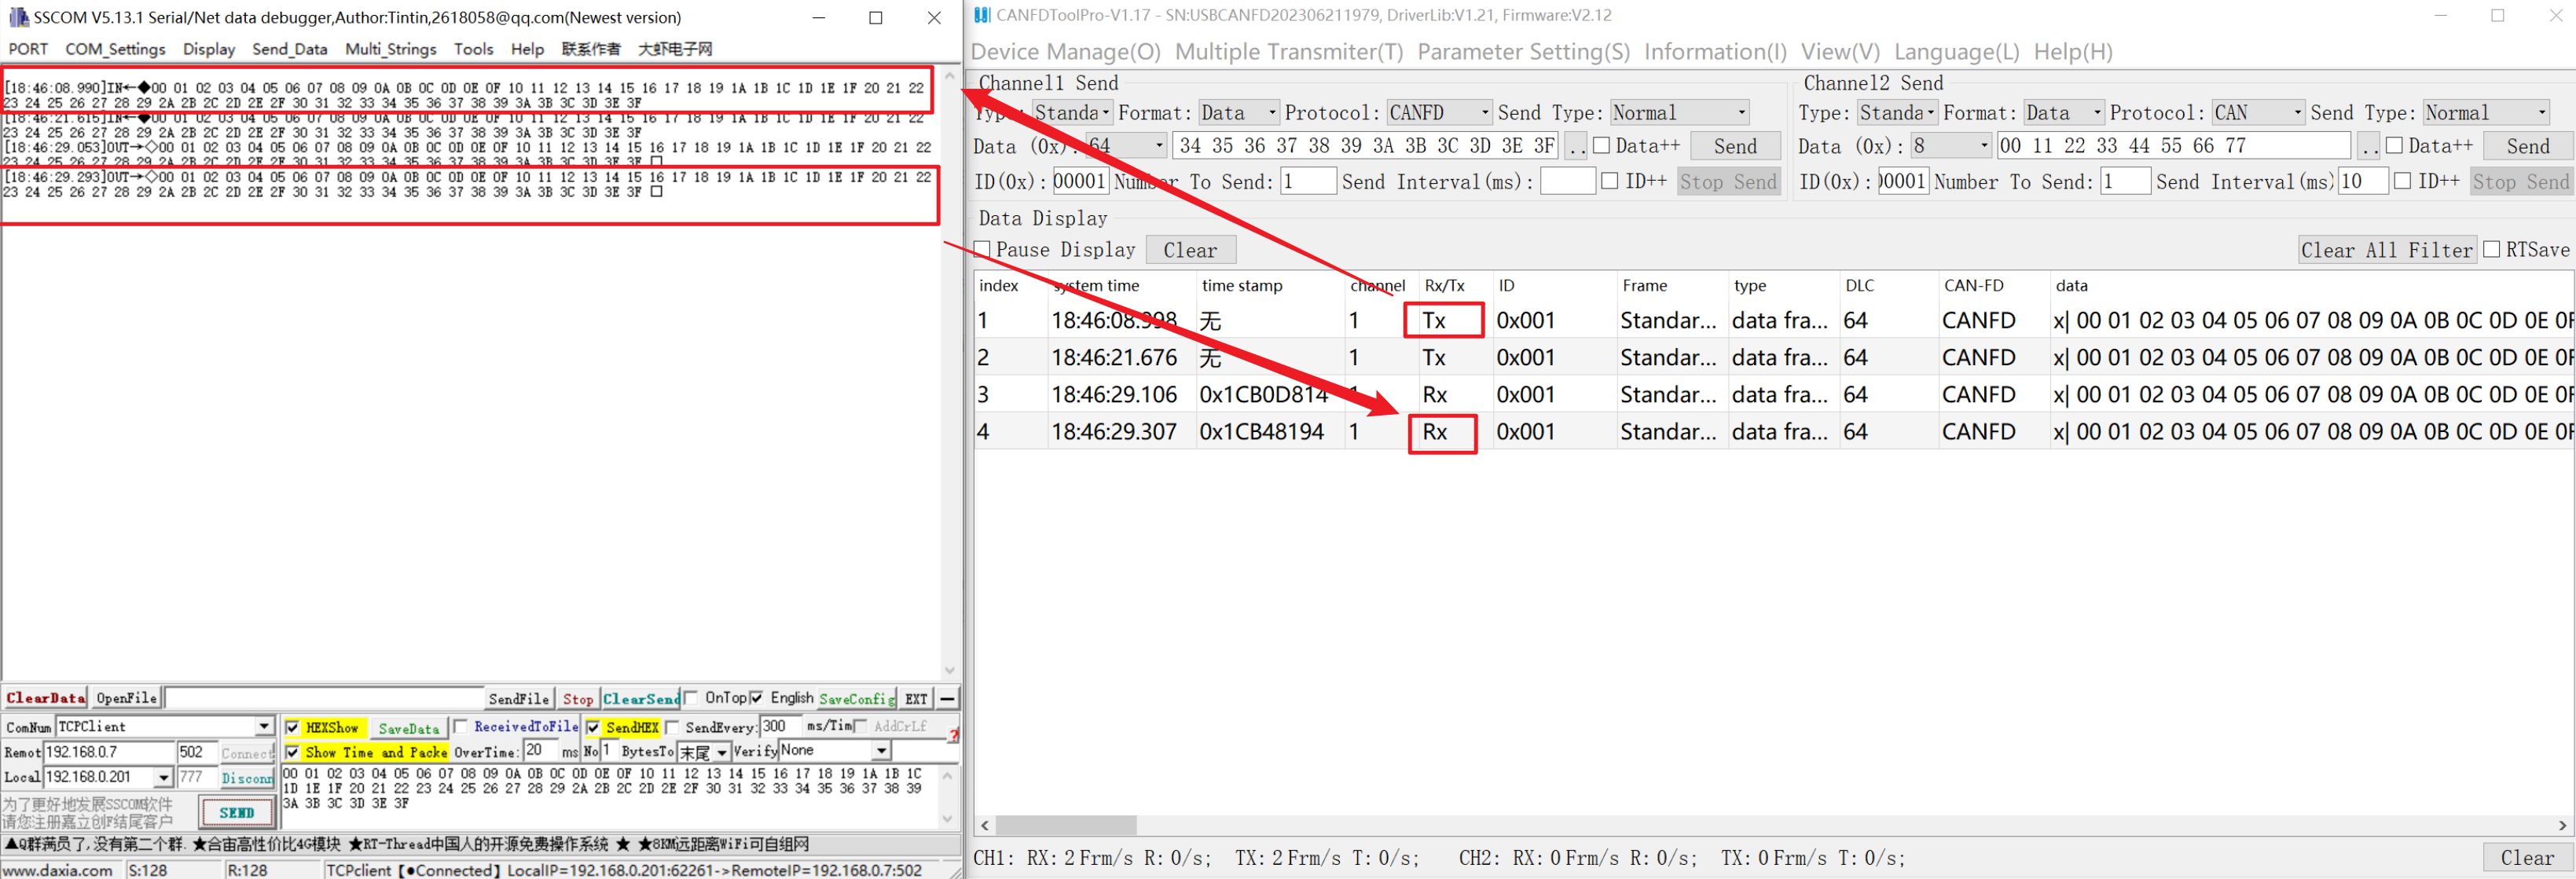This screenshot has width=2576, height=879.
Task: Click the red question mark help icon
Action: (953, 736)
